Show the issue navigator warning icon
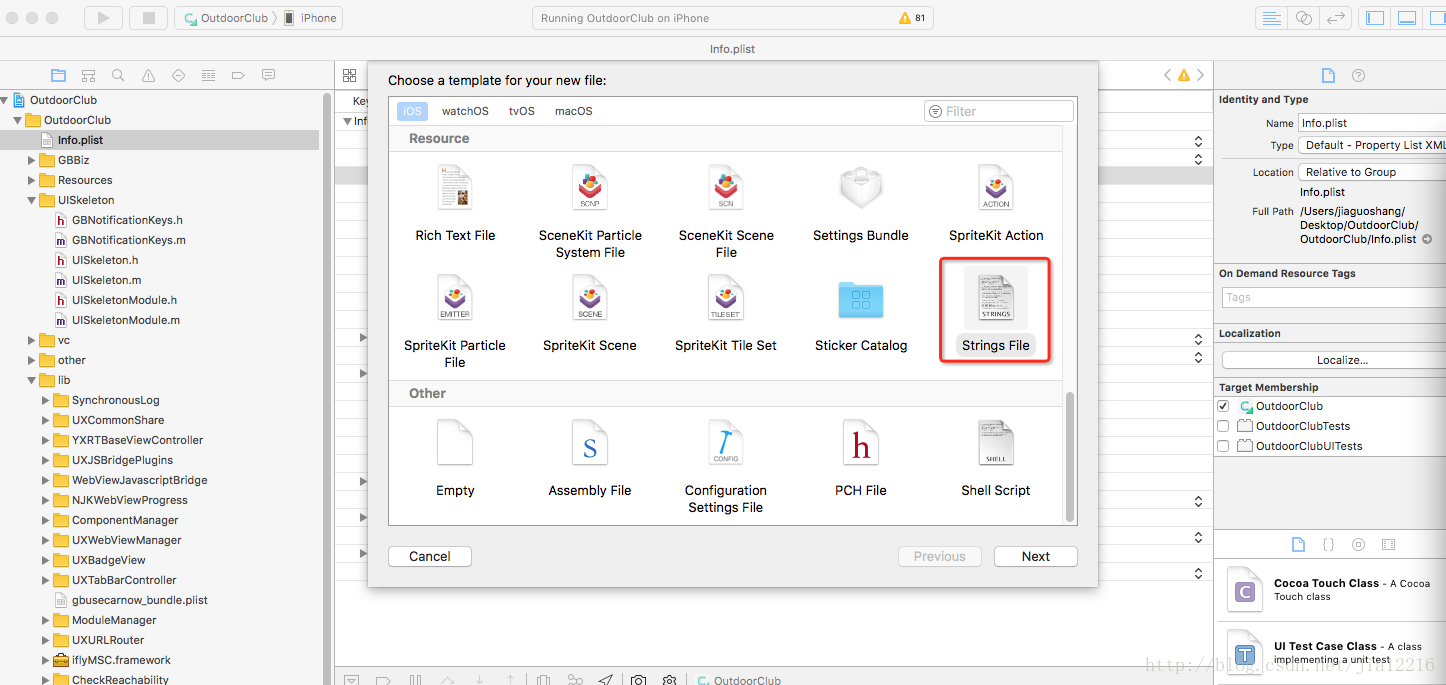The width and height of the screenshot is (1446, 685). 148,75
